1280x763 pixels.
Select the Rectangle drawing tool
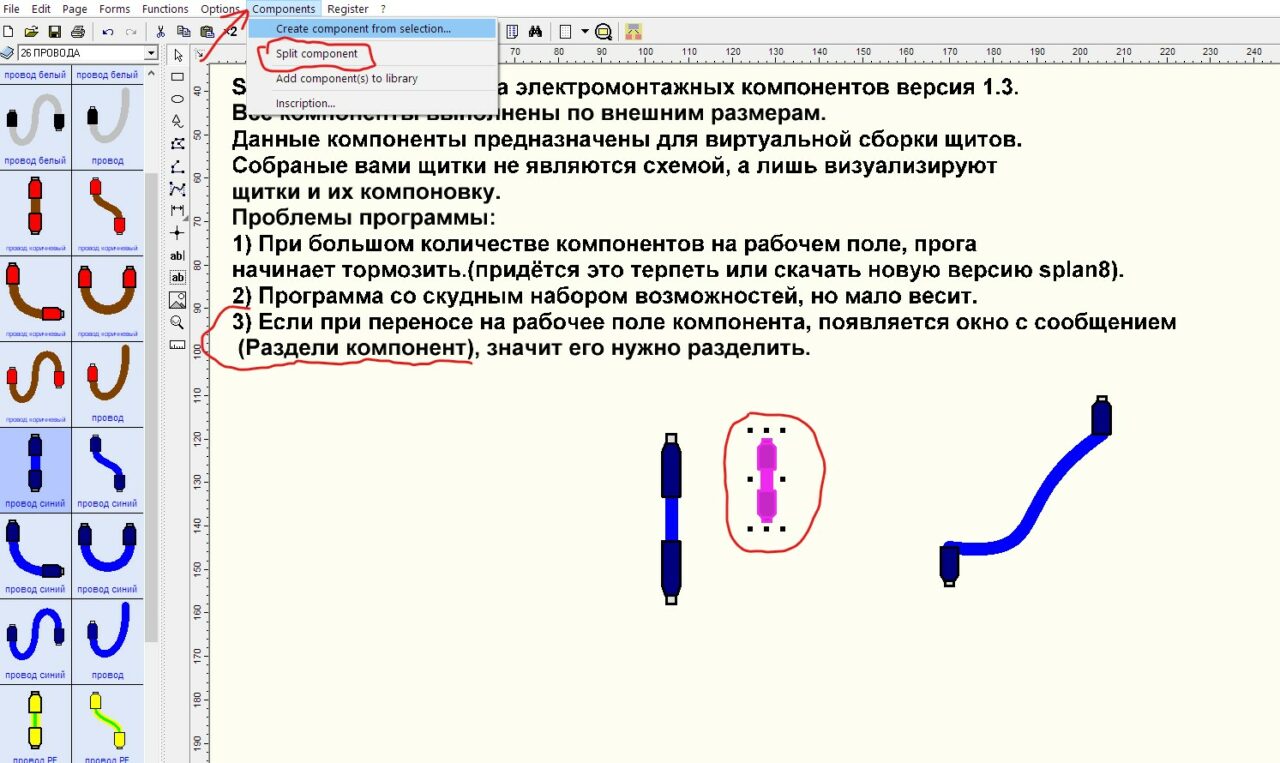pos(178,77)
